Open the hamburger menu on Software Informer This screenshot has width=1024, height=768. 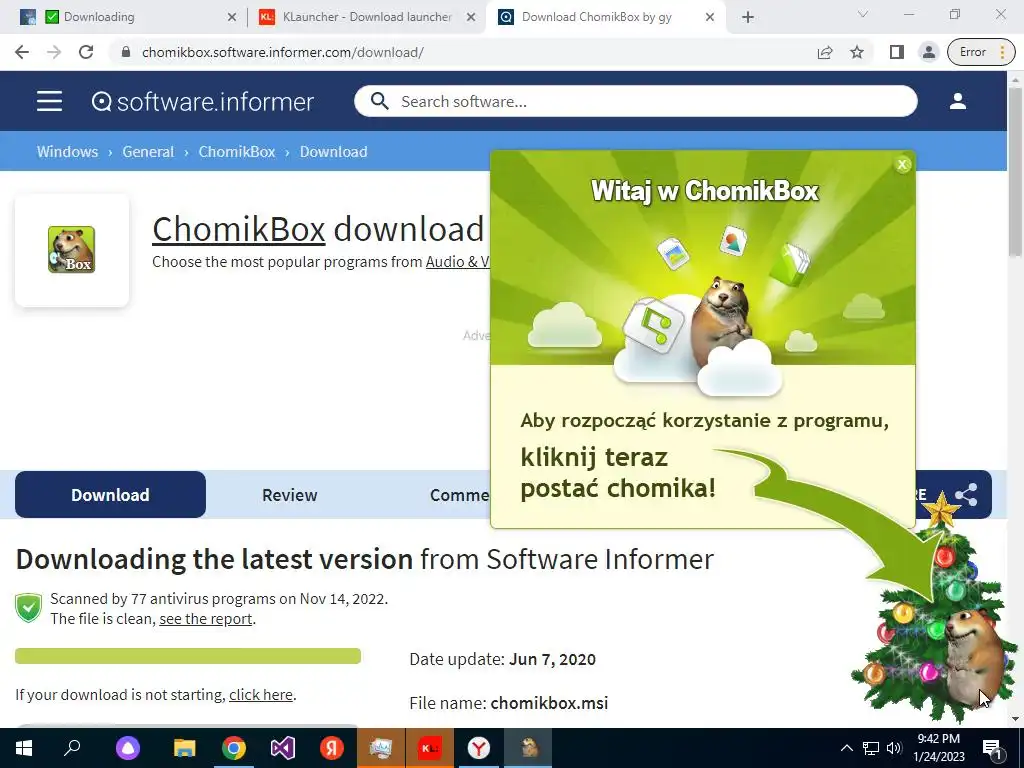click(50, 101)
